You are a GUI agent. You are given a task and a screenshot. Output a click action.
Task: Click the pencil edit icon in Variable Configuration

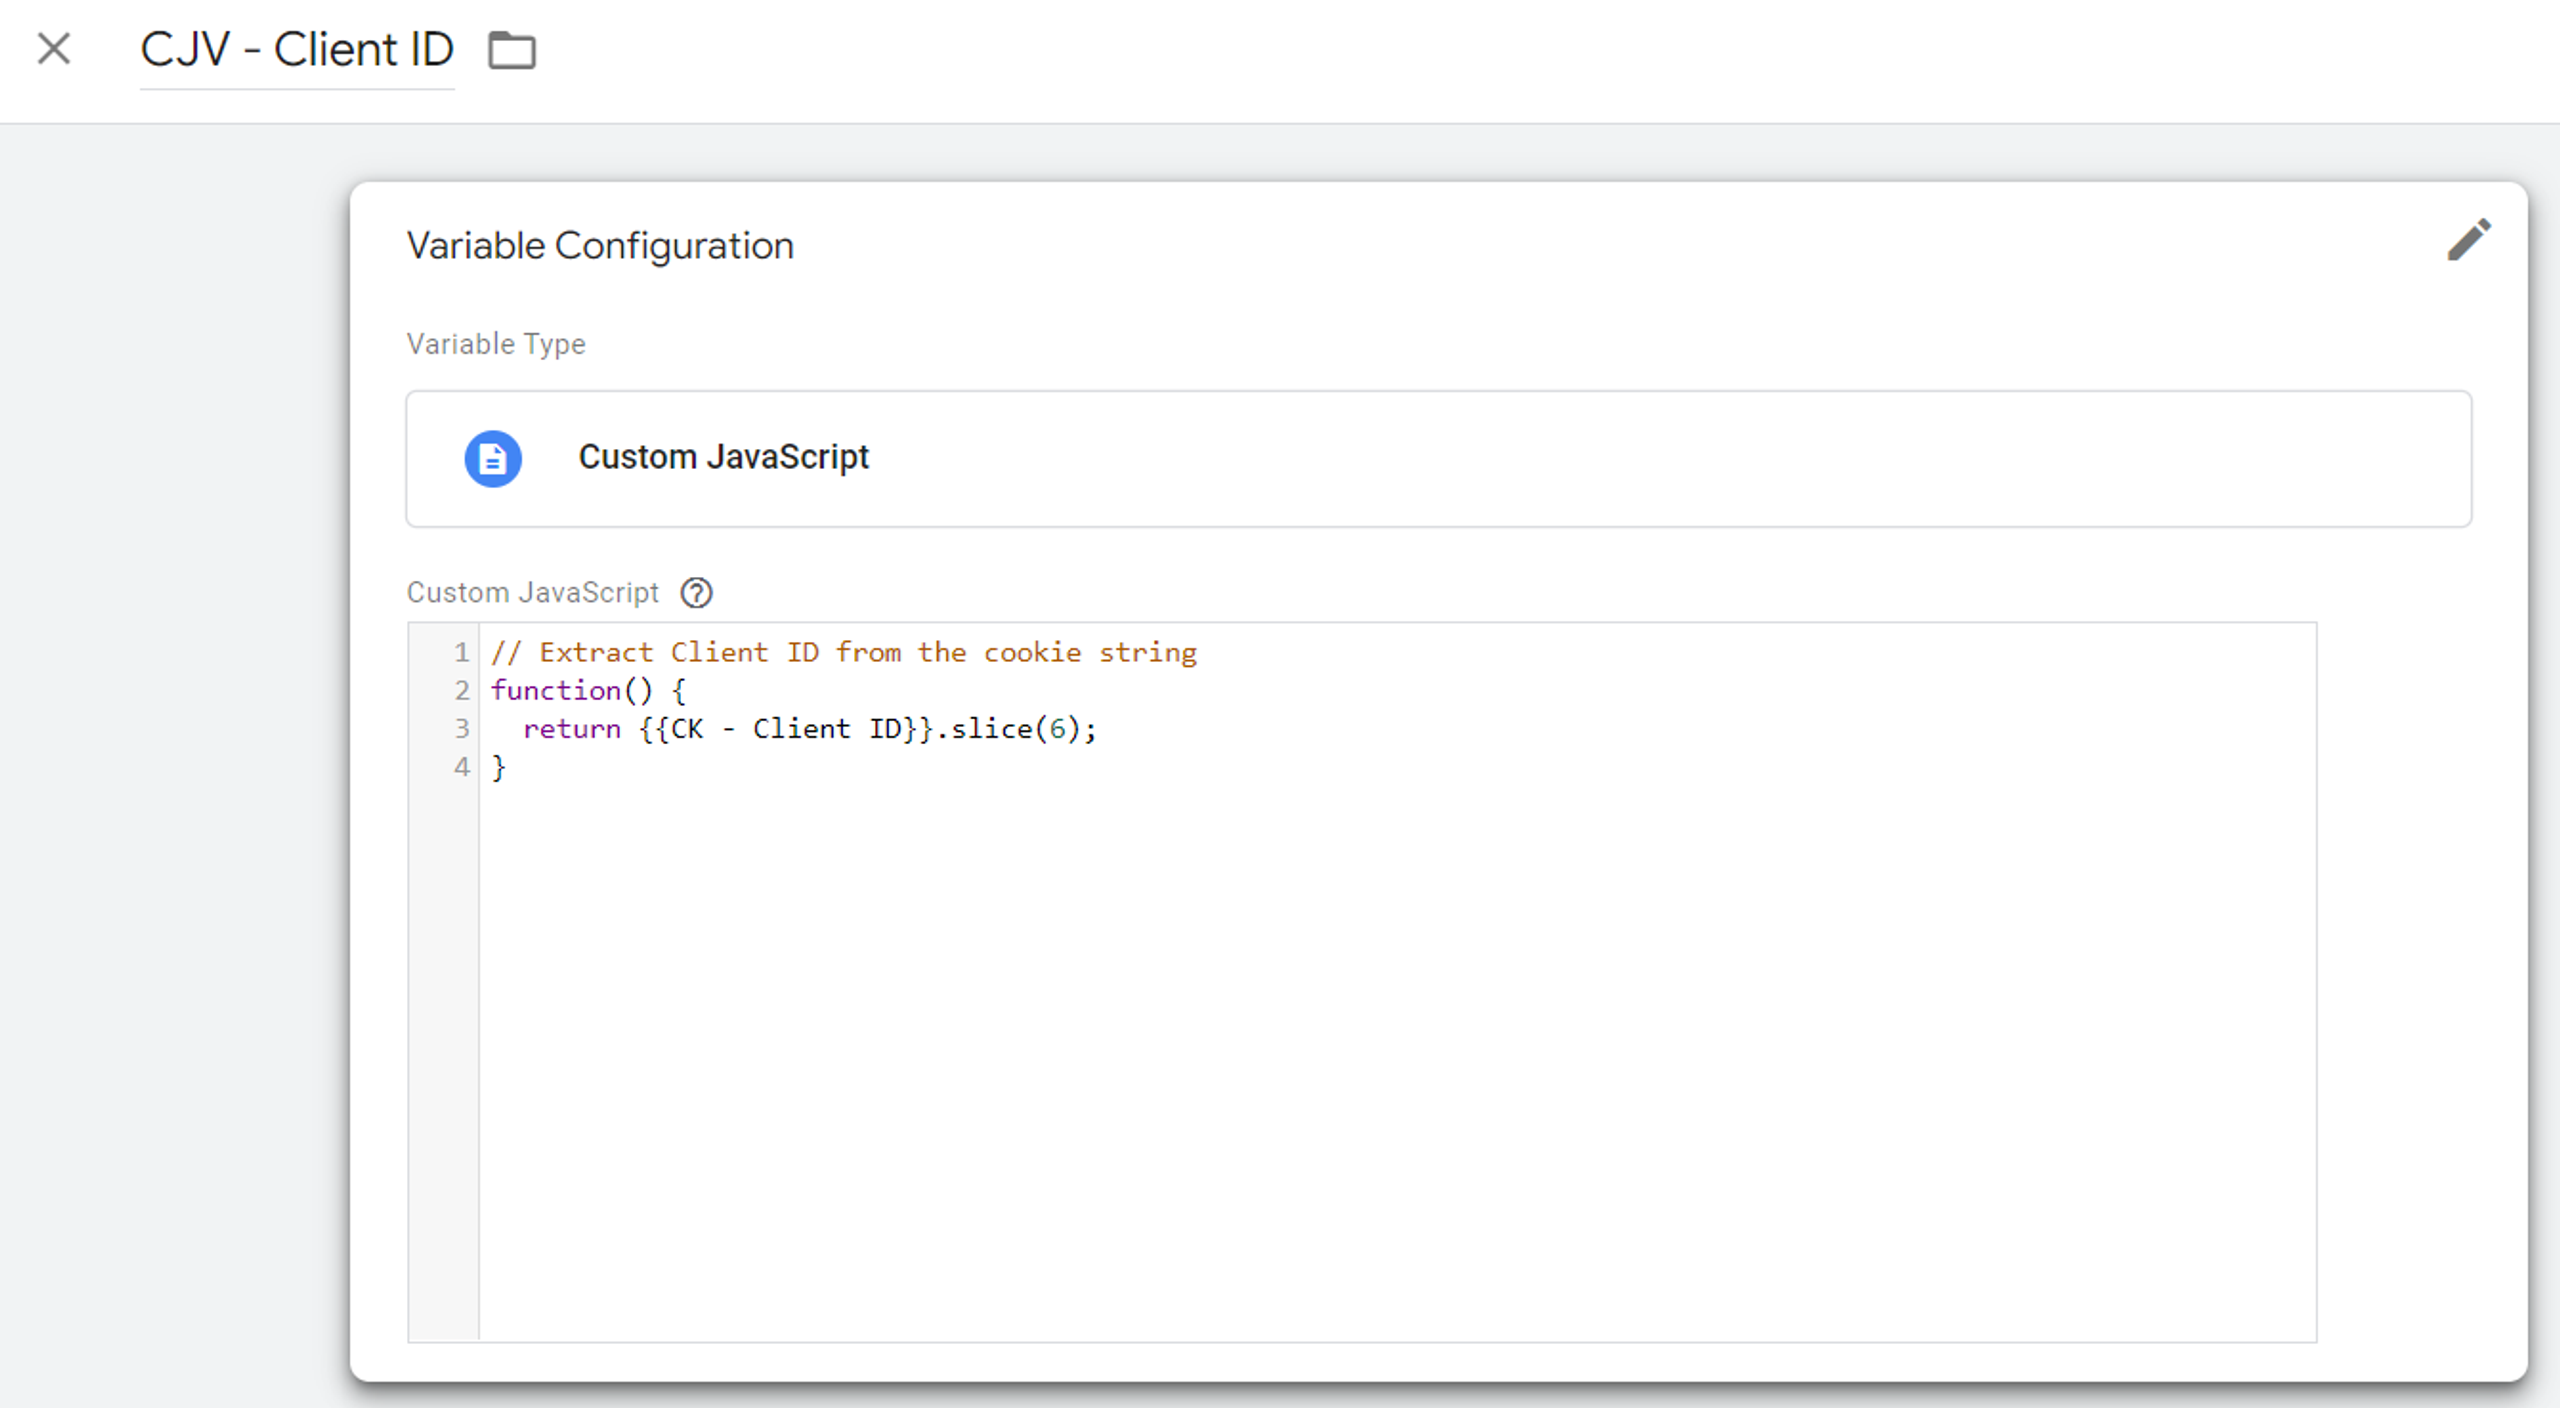coord(2468,240)
